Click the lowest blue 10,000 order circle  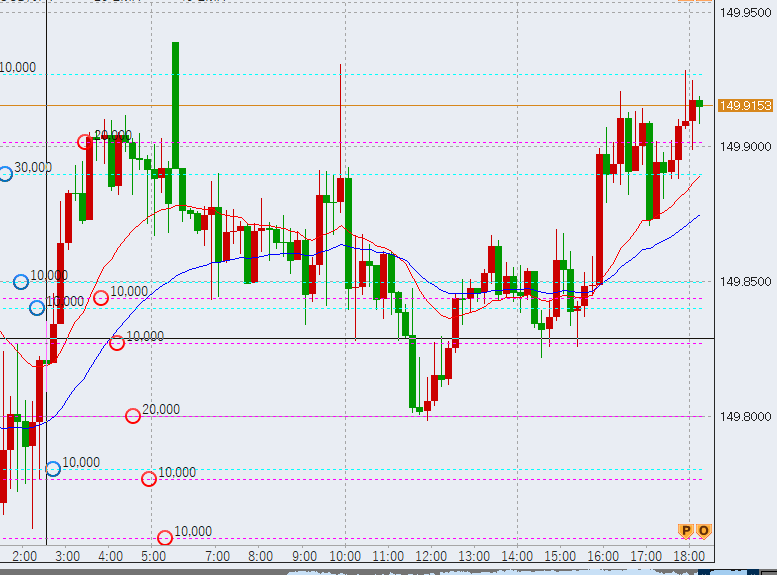53,469
